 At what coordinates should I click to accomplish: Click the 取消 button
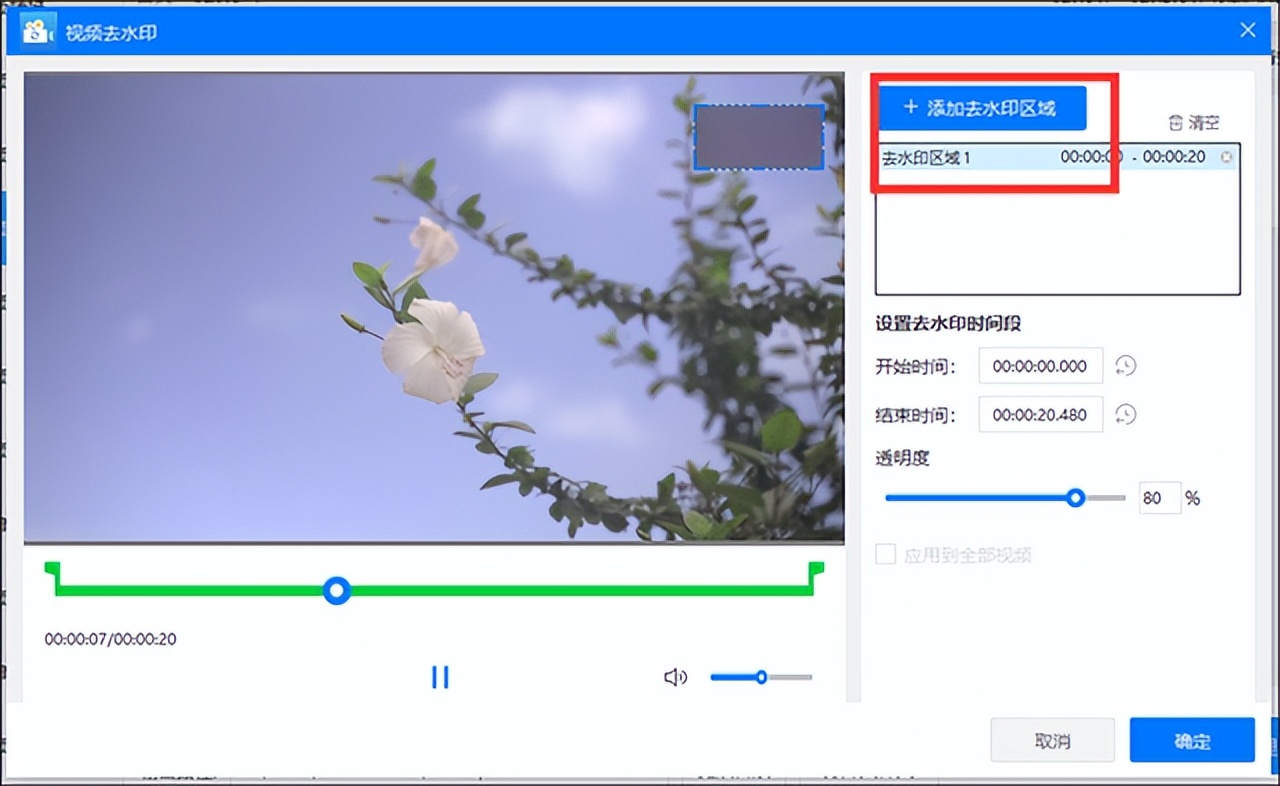[1052, 741]
